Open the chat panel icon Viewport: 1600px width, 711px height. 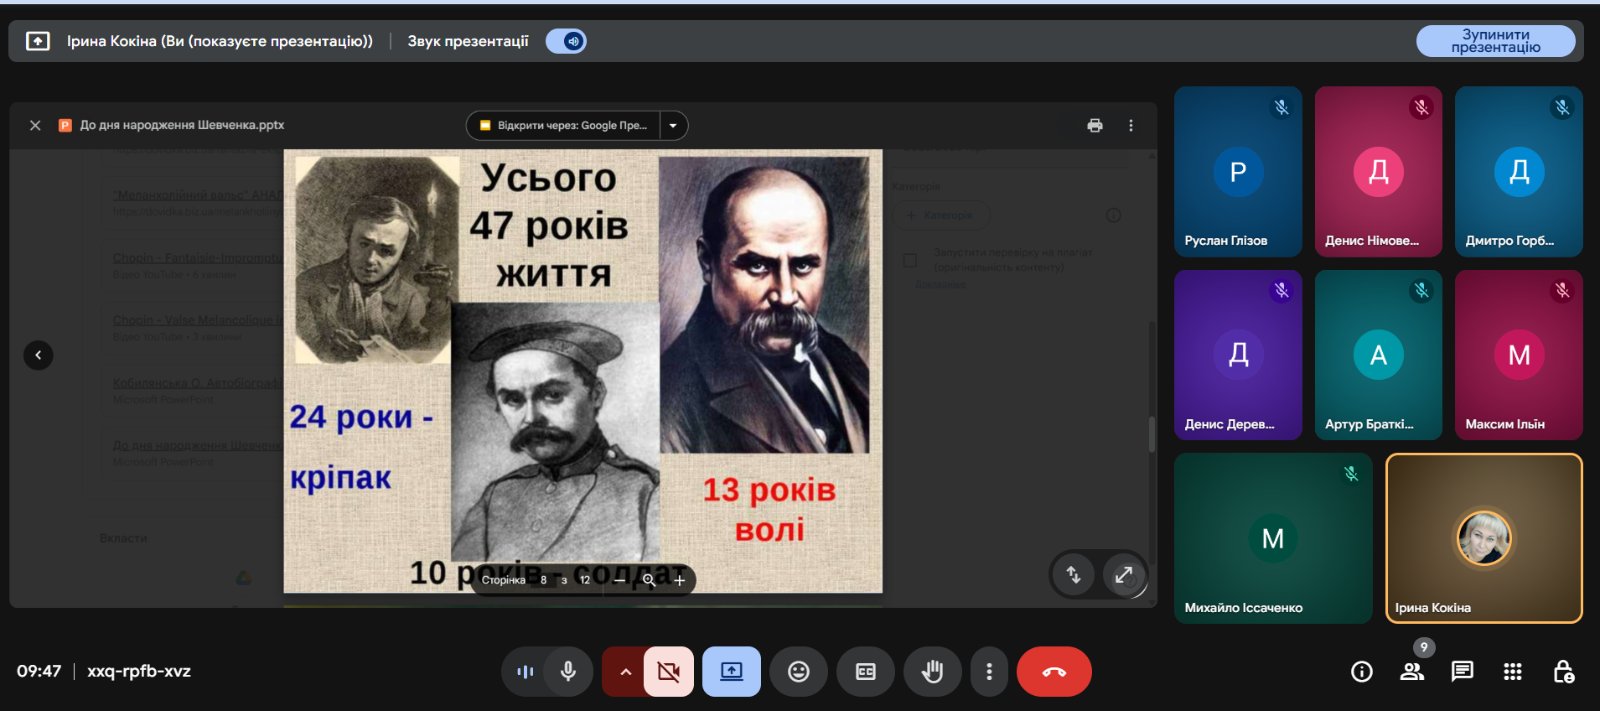(1462, 672)
